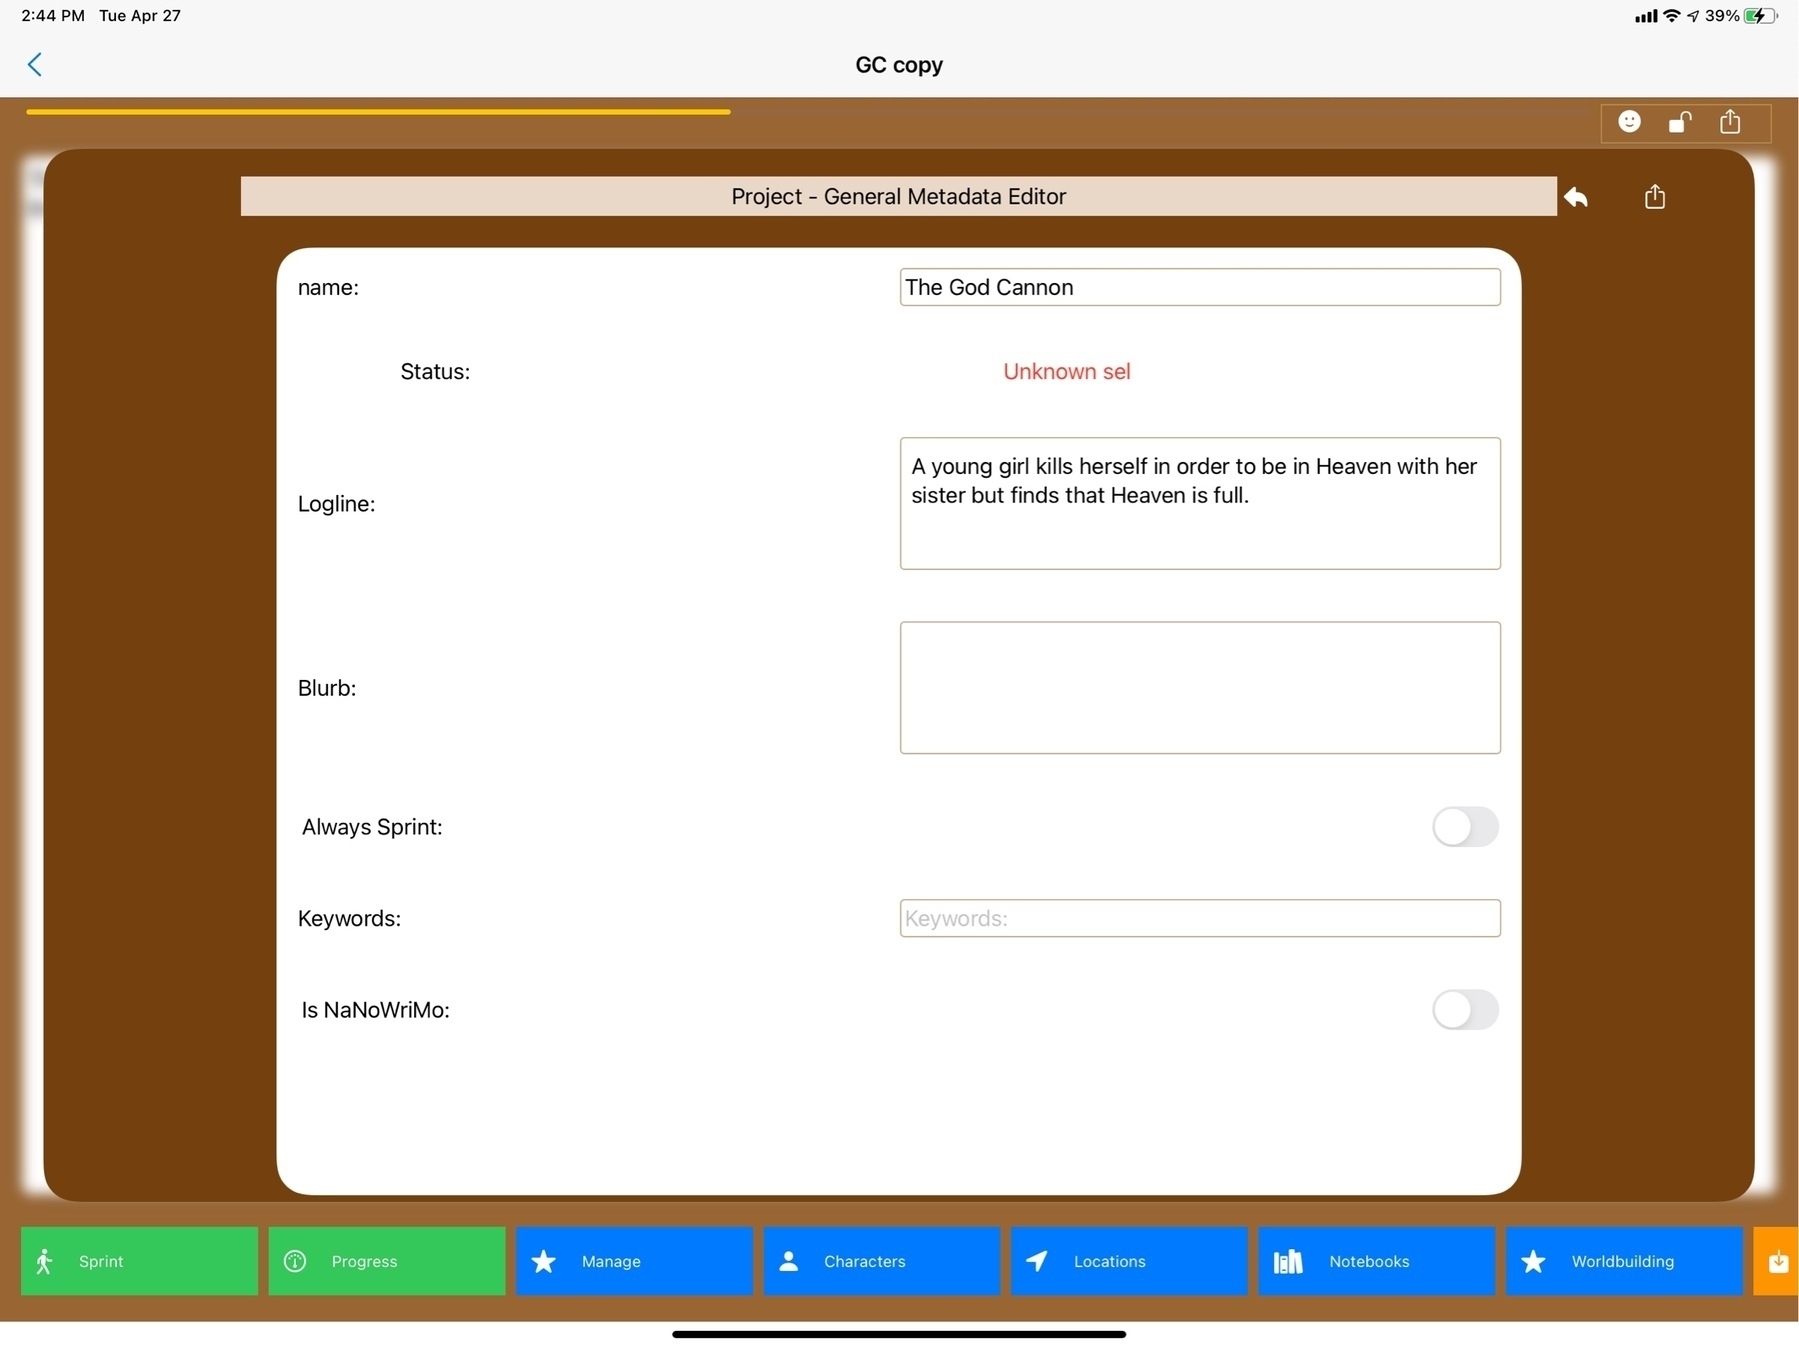Open the Progress tab
Screen dimensions: 1799x1348
tap(386, 1261)
